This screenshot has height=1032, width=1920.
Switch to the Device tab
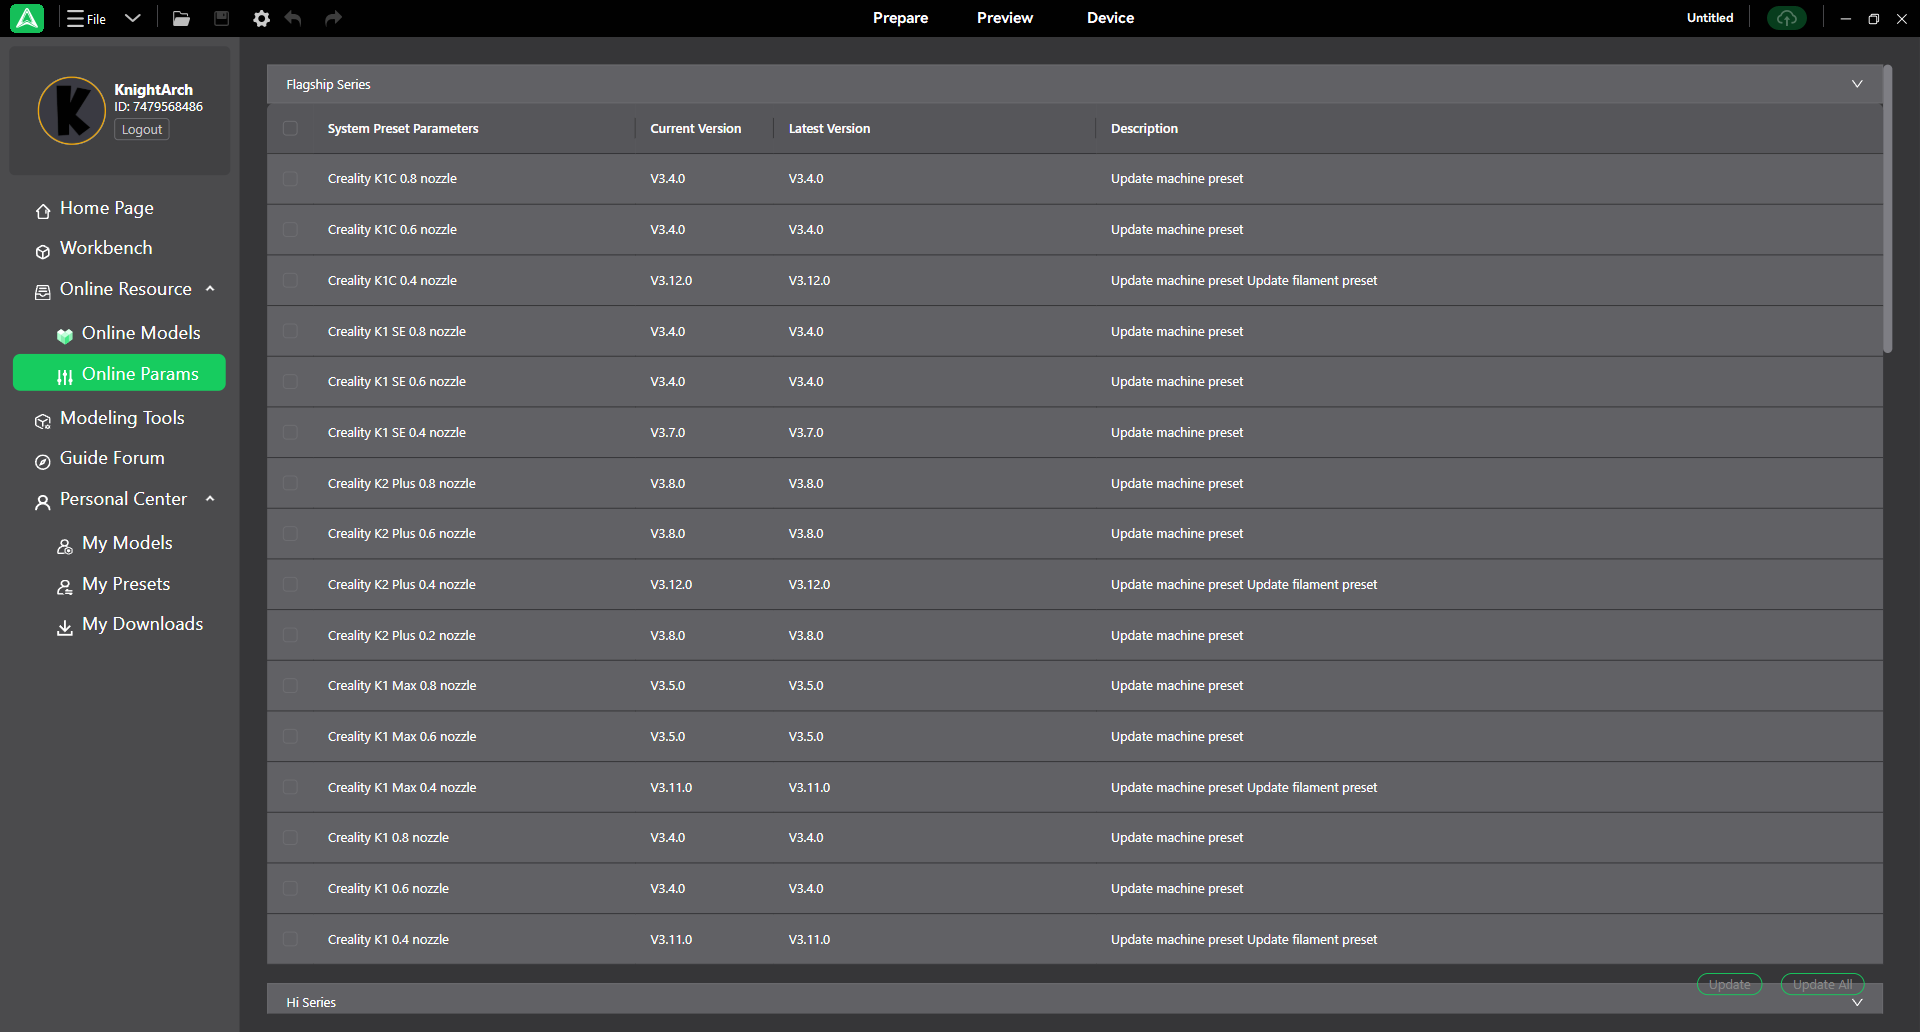click(1110, 18)
